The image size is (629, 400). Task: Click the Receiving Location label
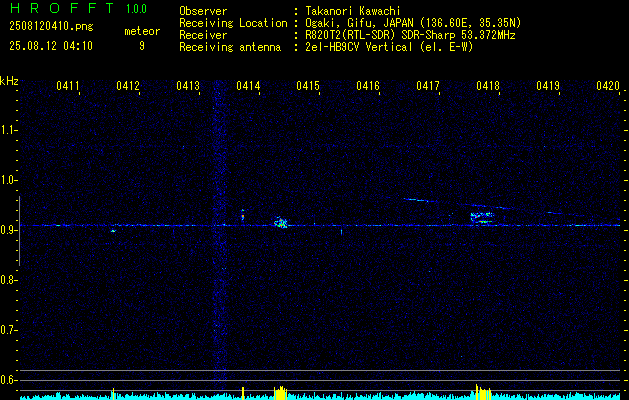click(x=233, y=23)
